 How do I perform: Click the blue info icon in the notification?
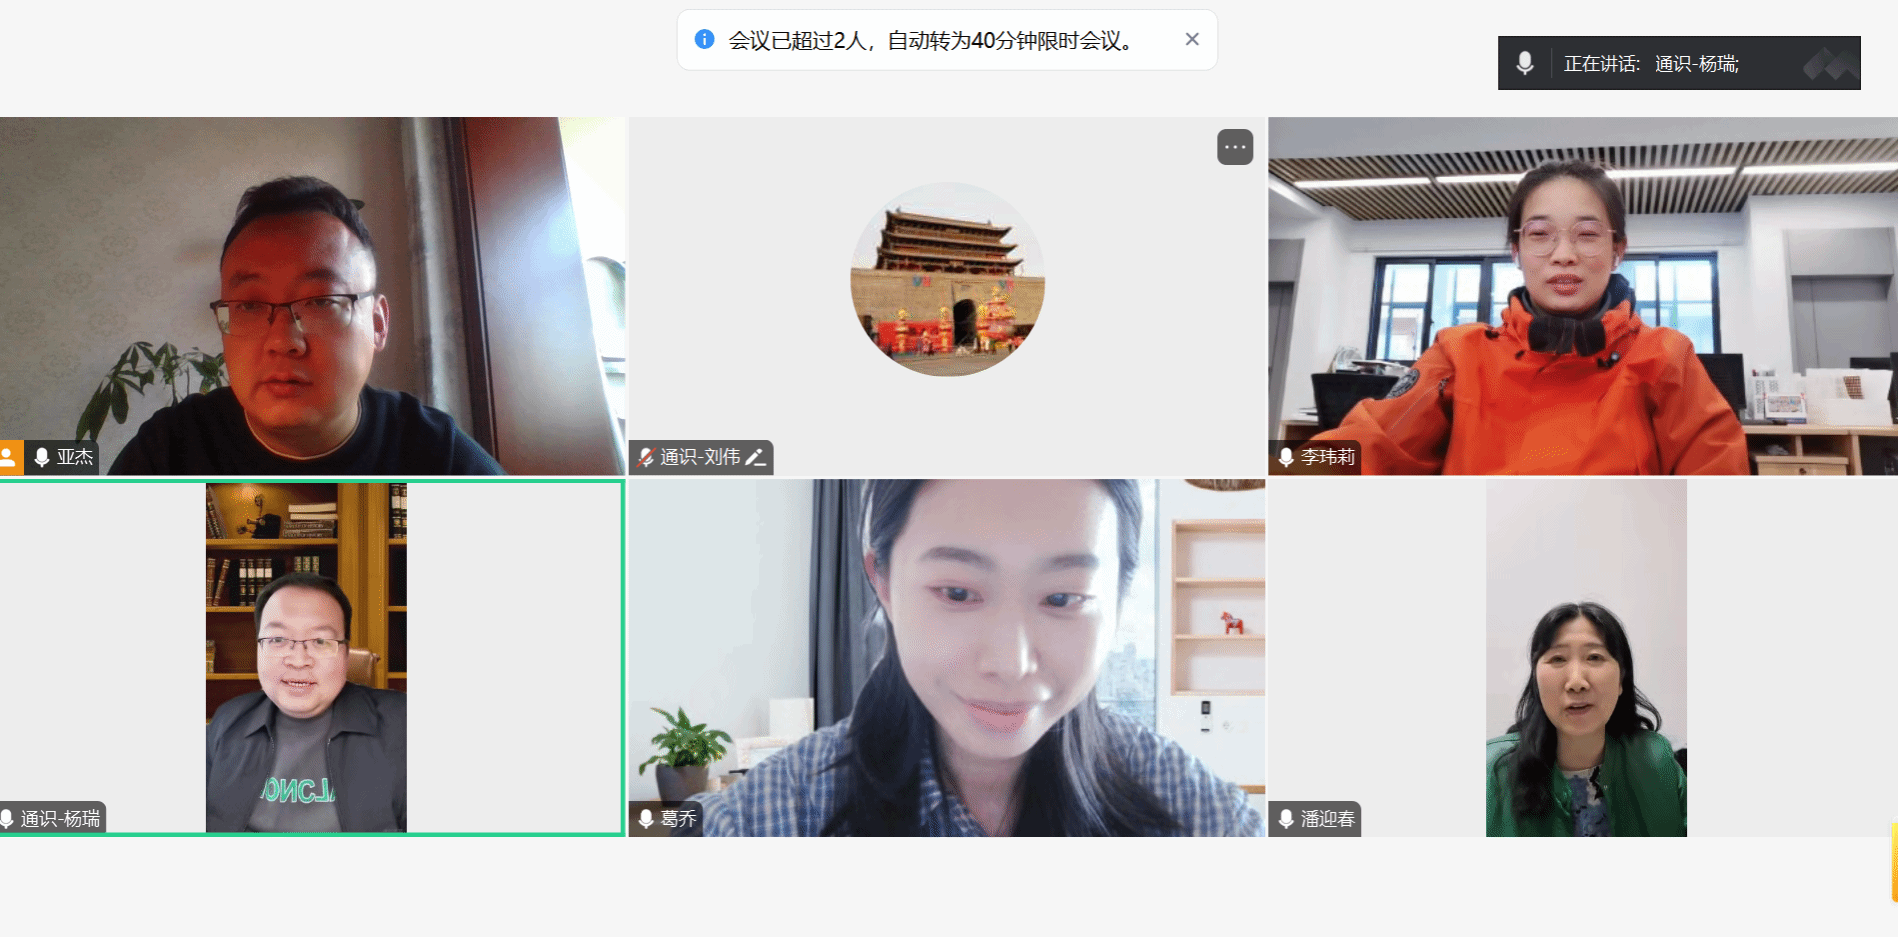coord(704,39)
